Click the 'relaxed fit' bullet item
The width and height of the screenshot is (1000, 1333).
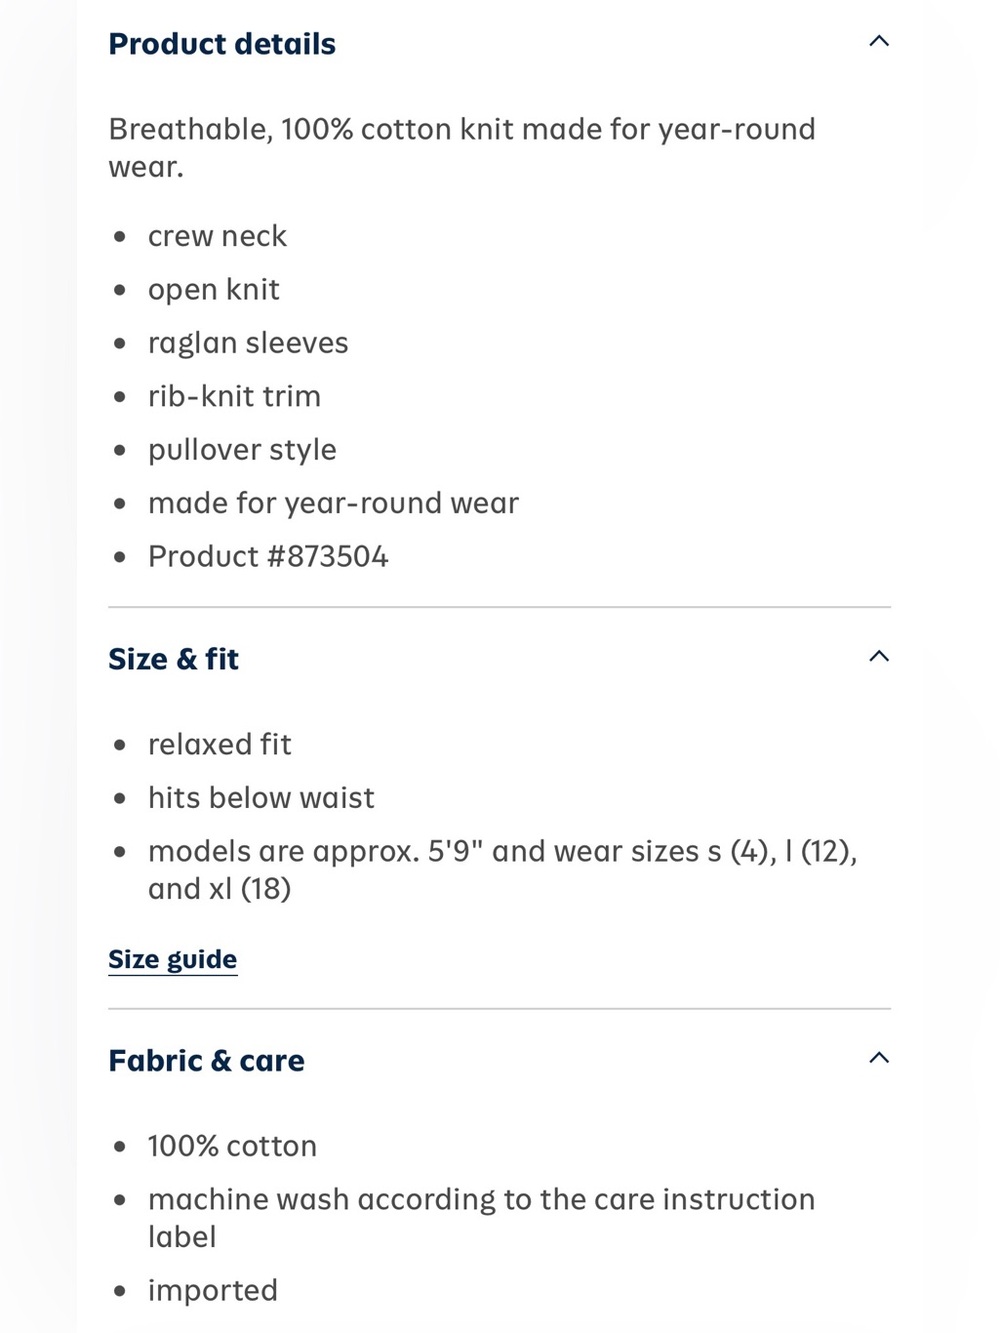point(220,744)
